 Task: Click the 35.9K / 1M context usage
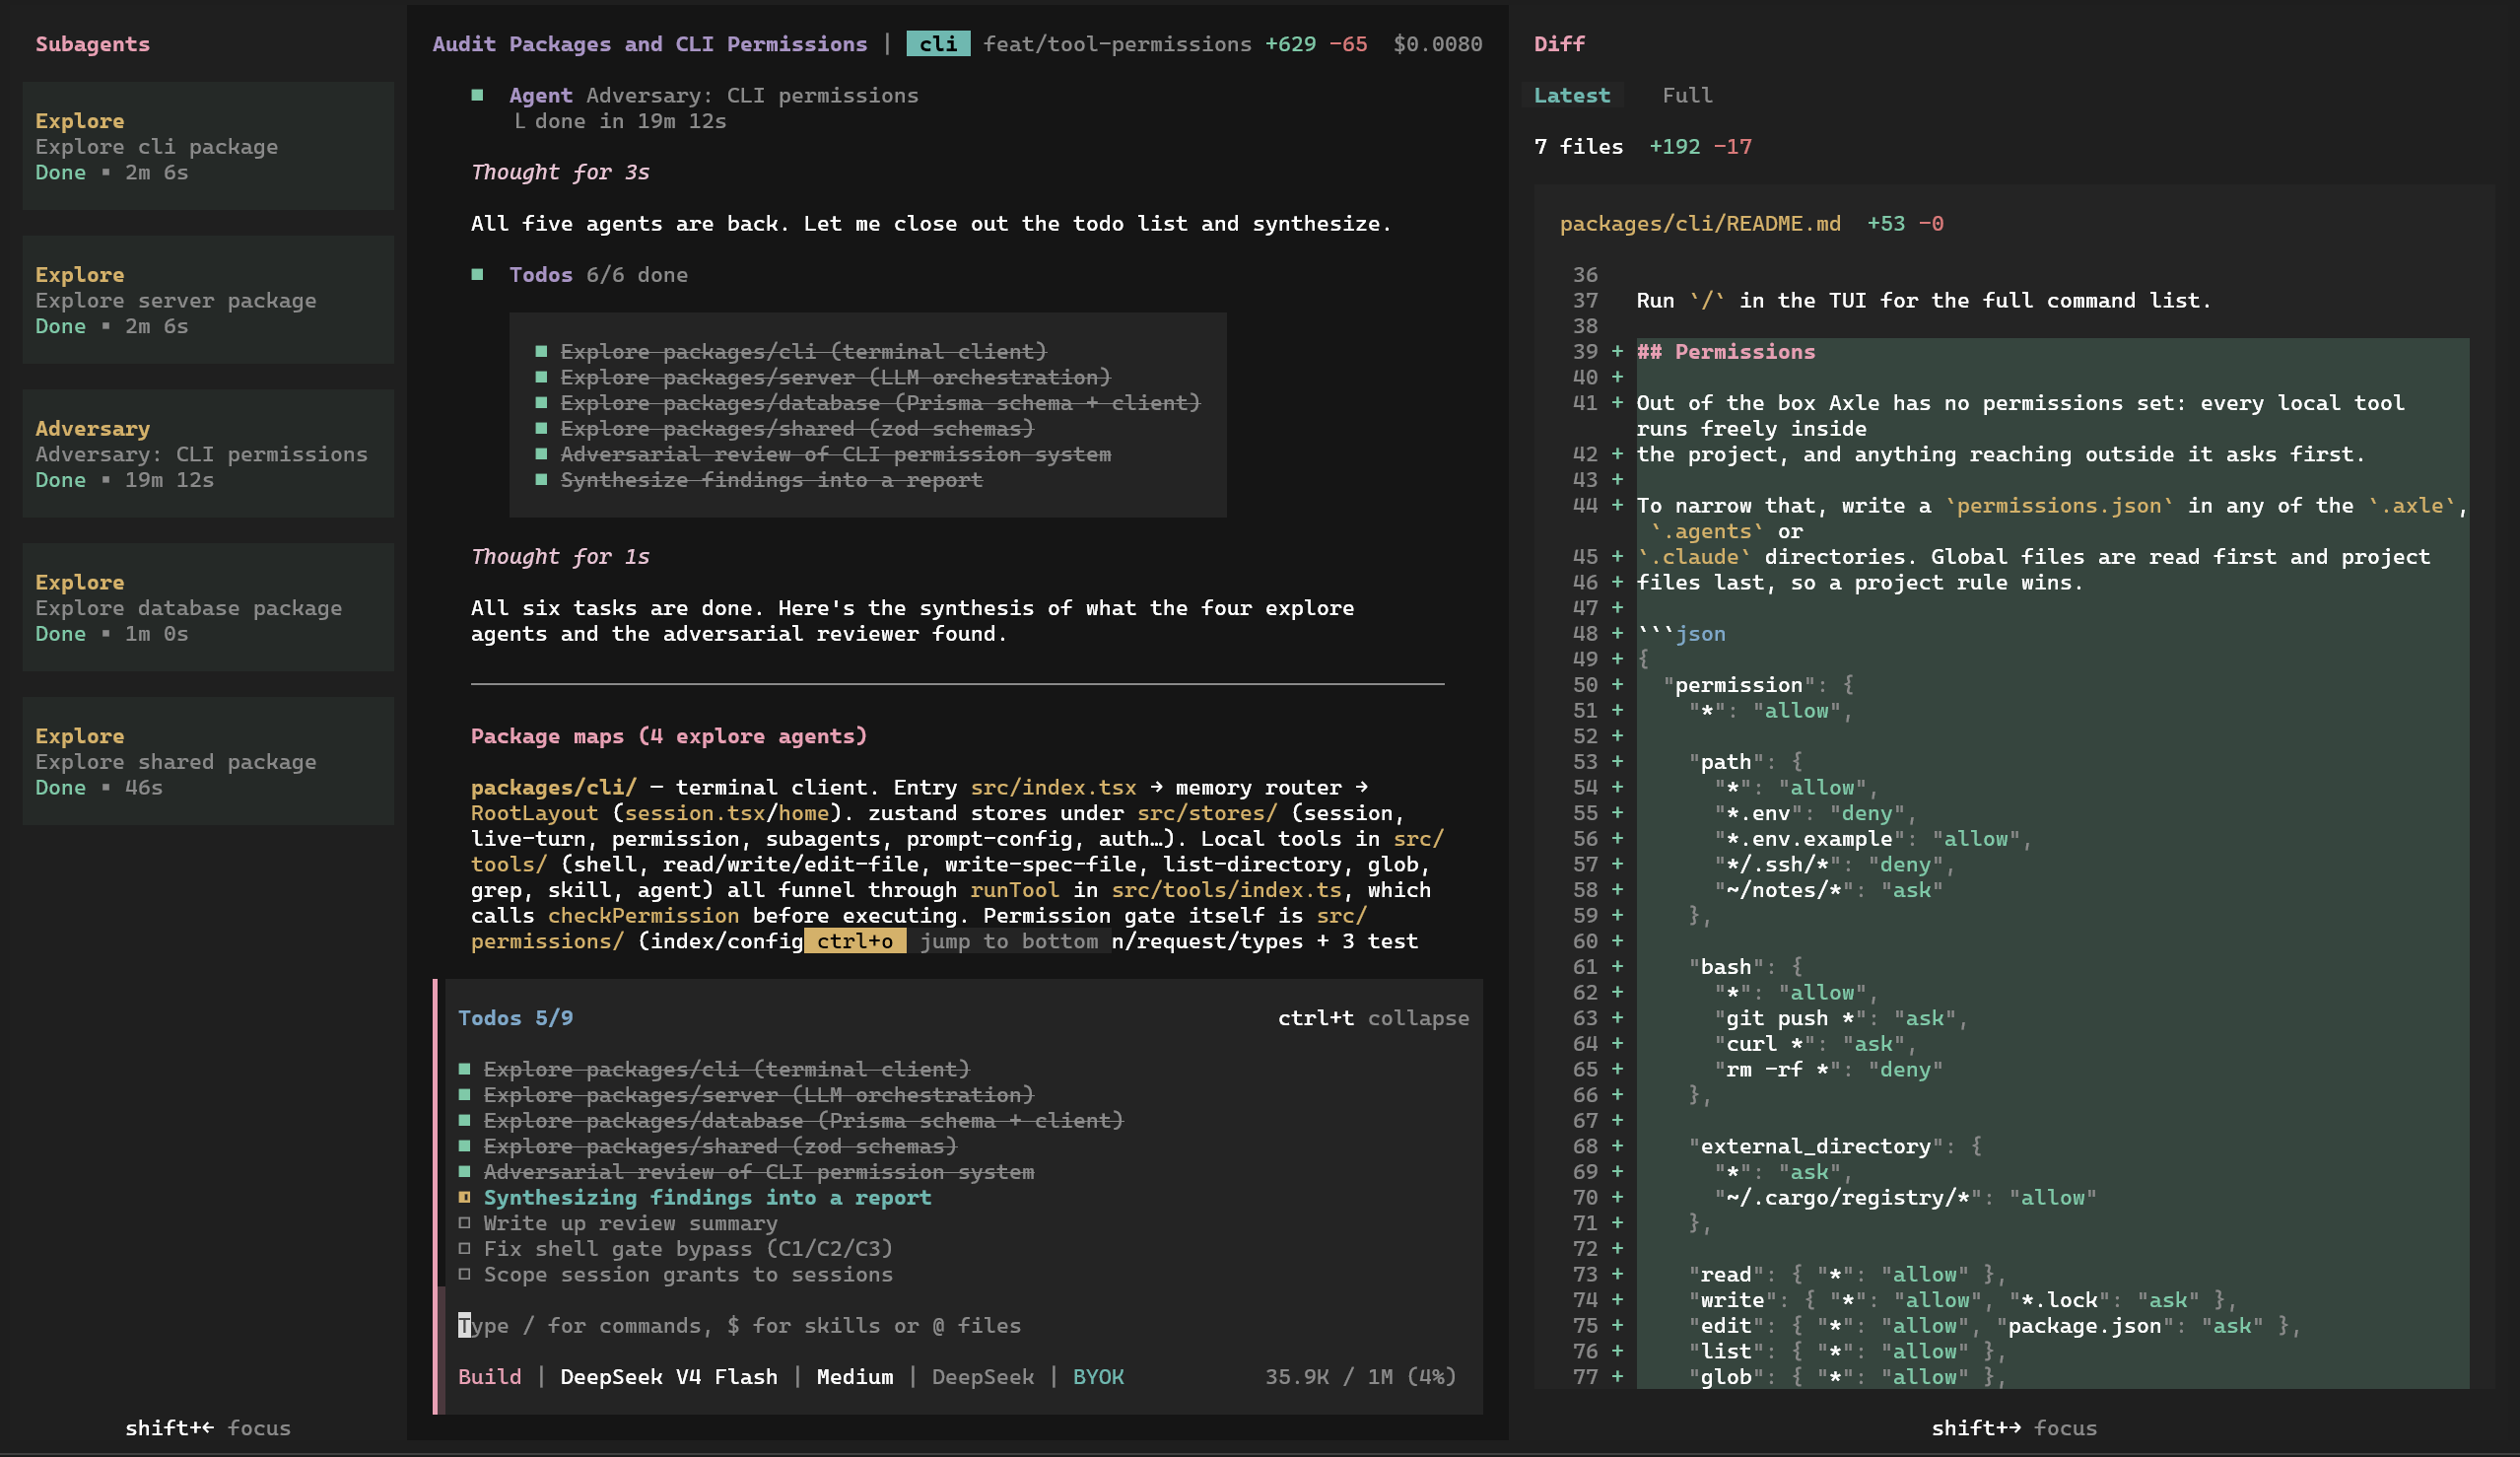click(x=1360, y=1377)
